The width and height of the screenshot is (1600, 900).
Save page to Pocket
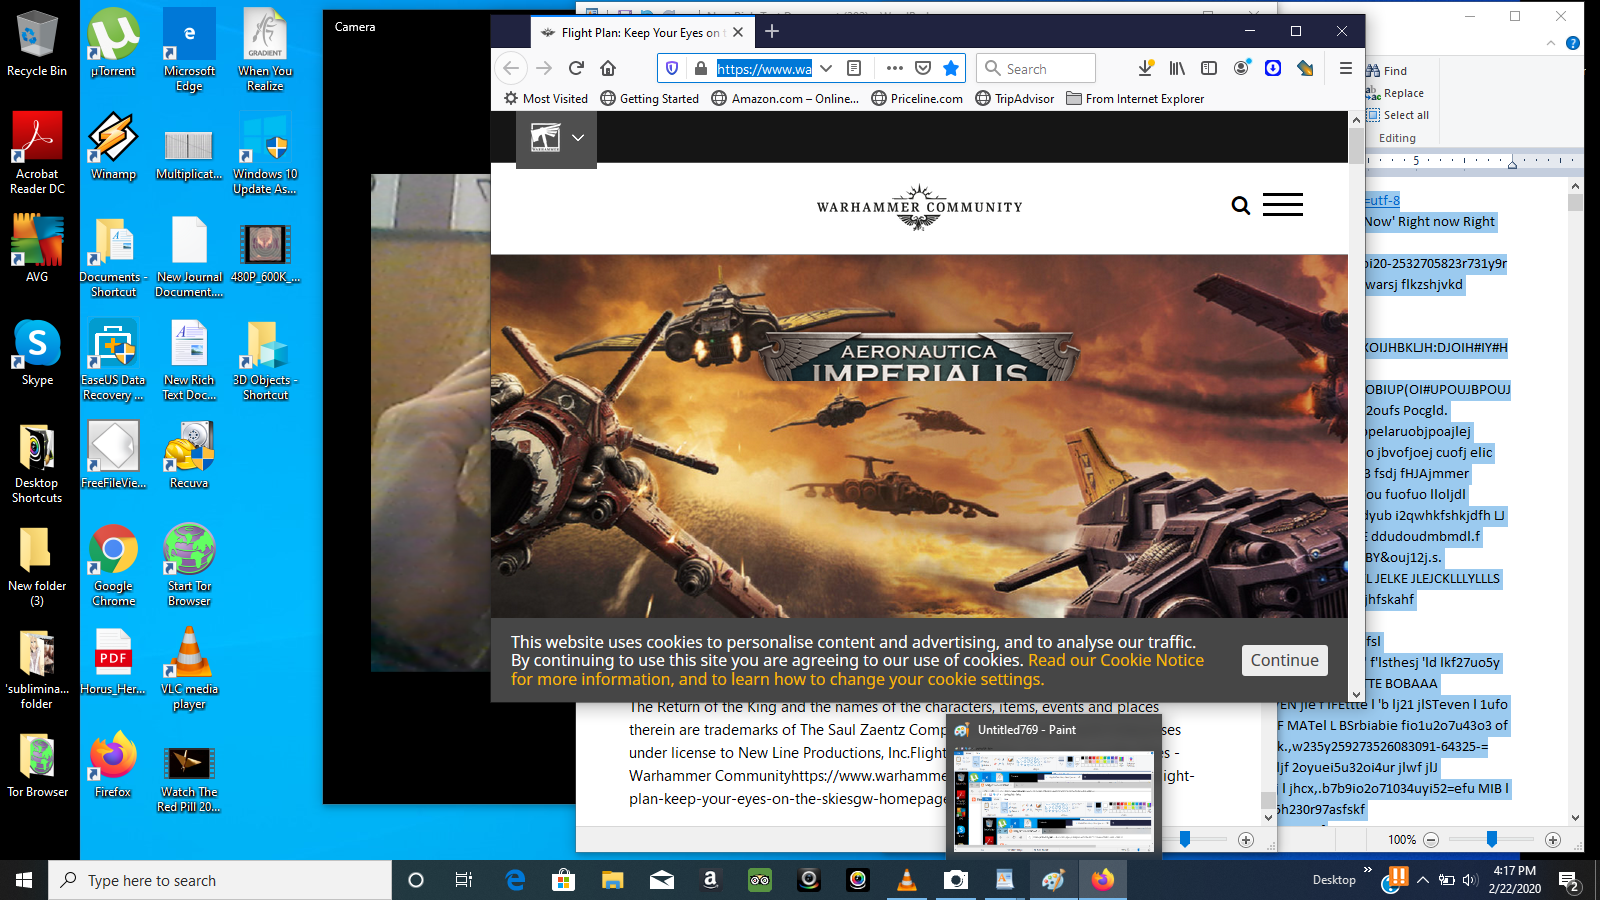coord(923,68)
